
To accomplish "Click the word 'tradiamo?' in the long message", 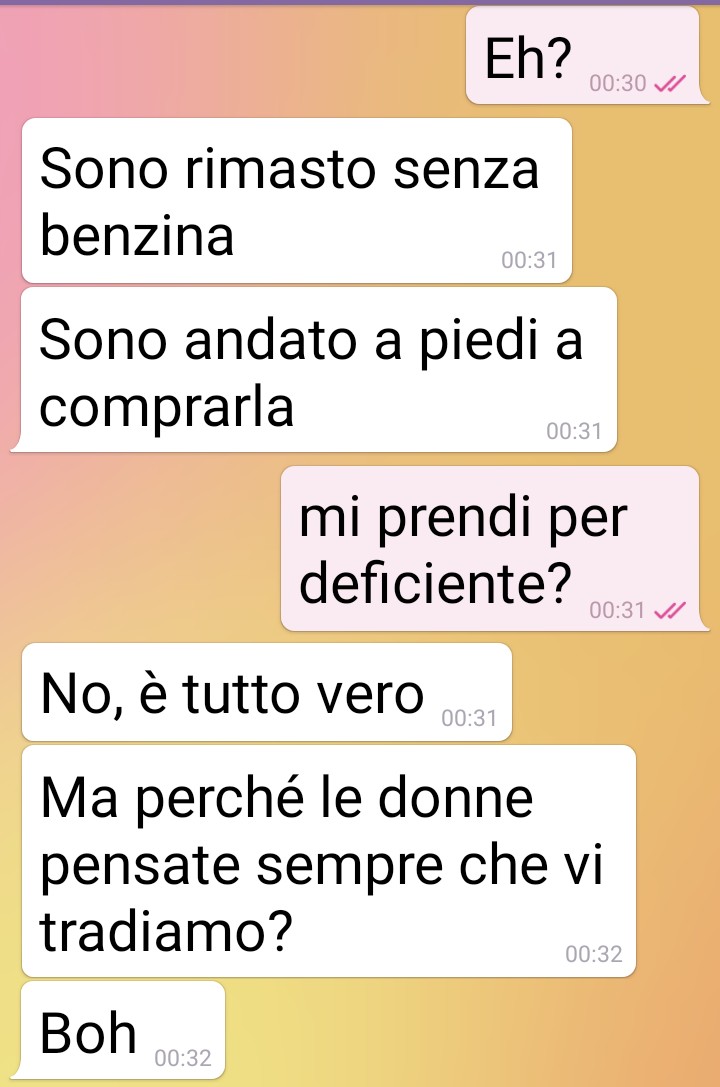I will click(166, 930).
